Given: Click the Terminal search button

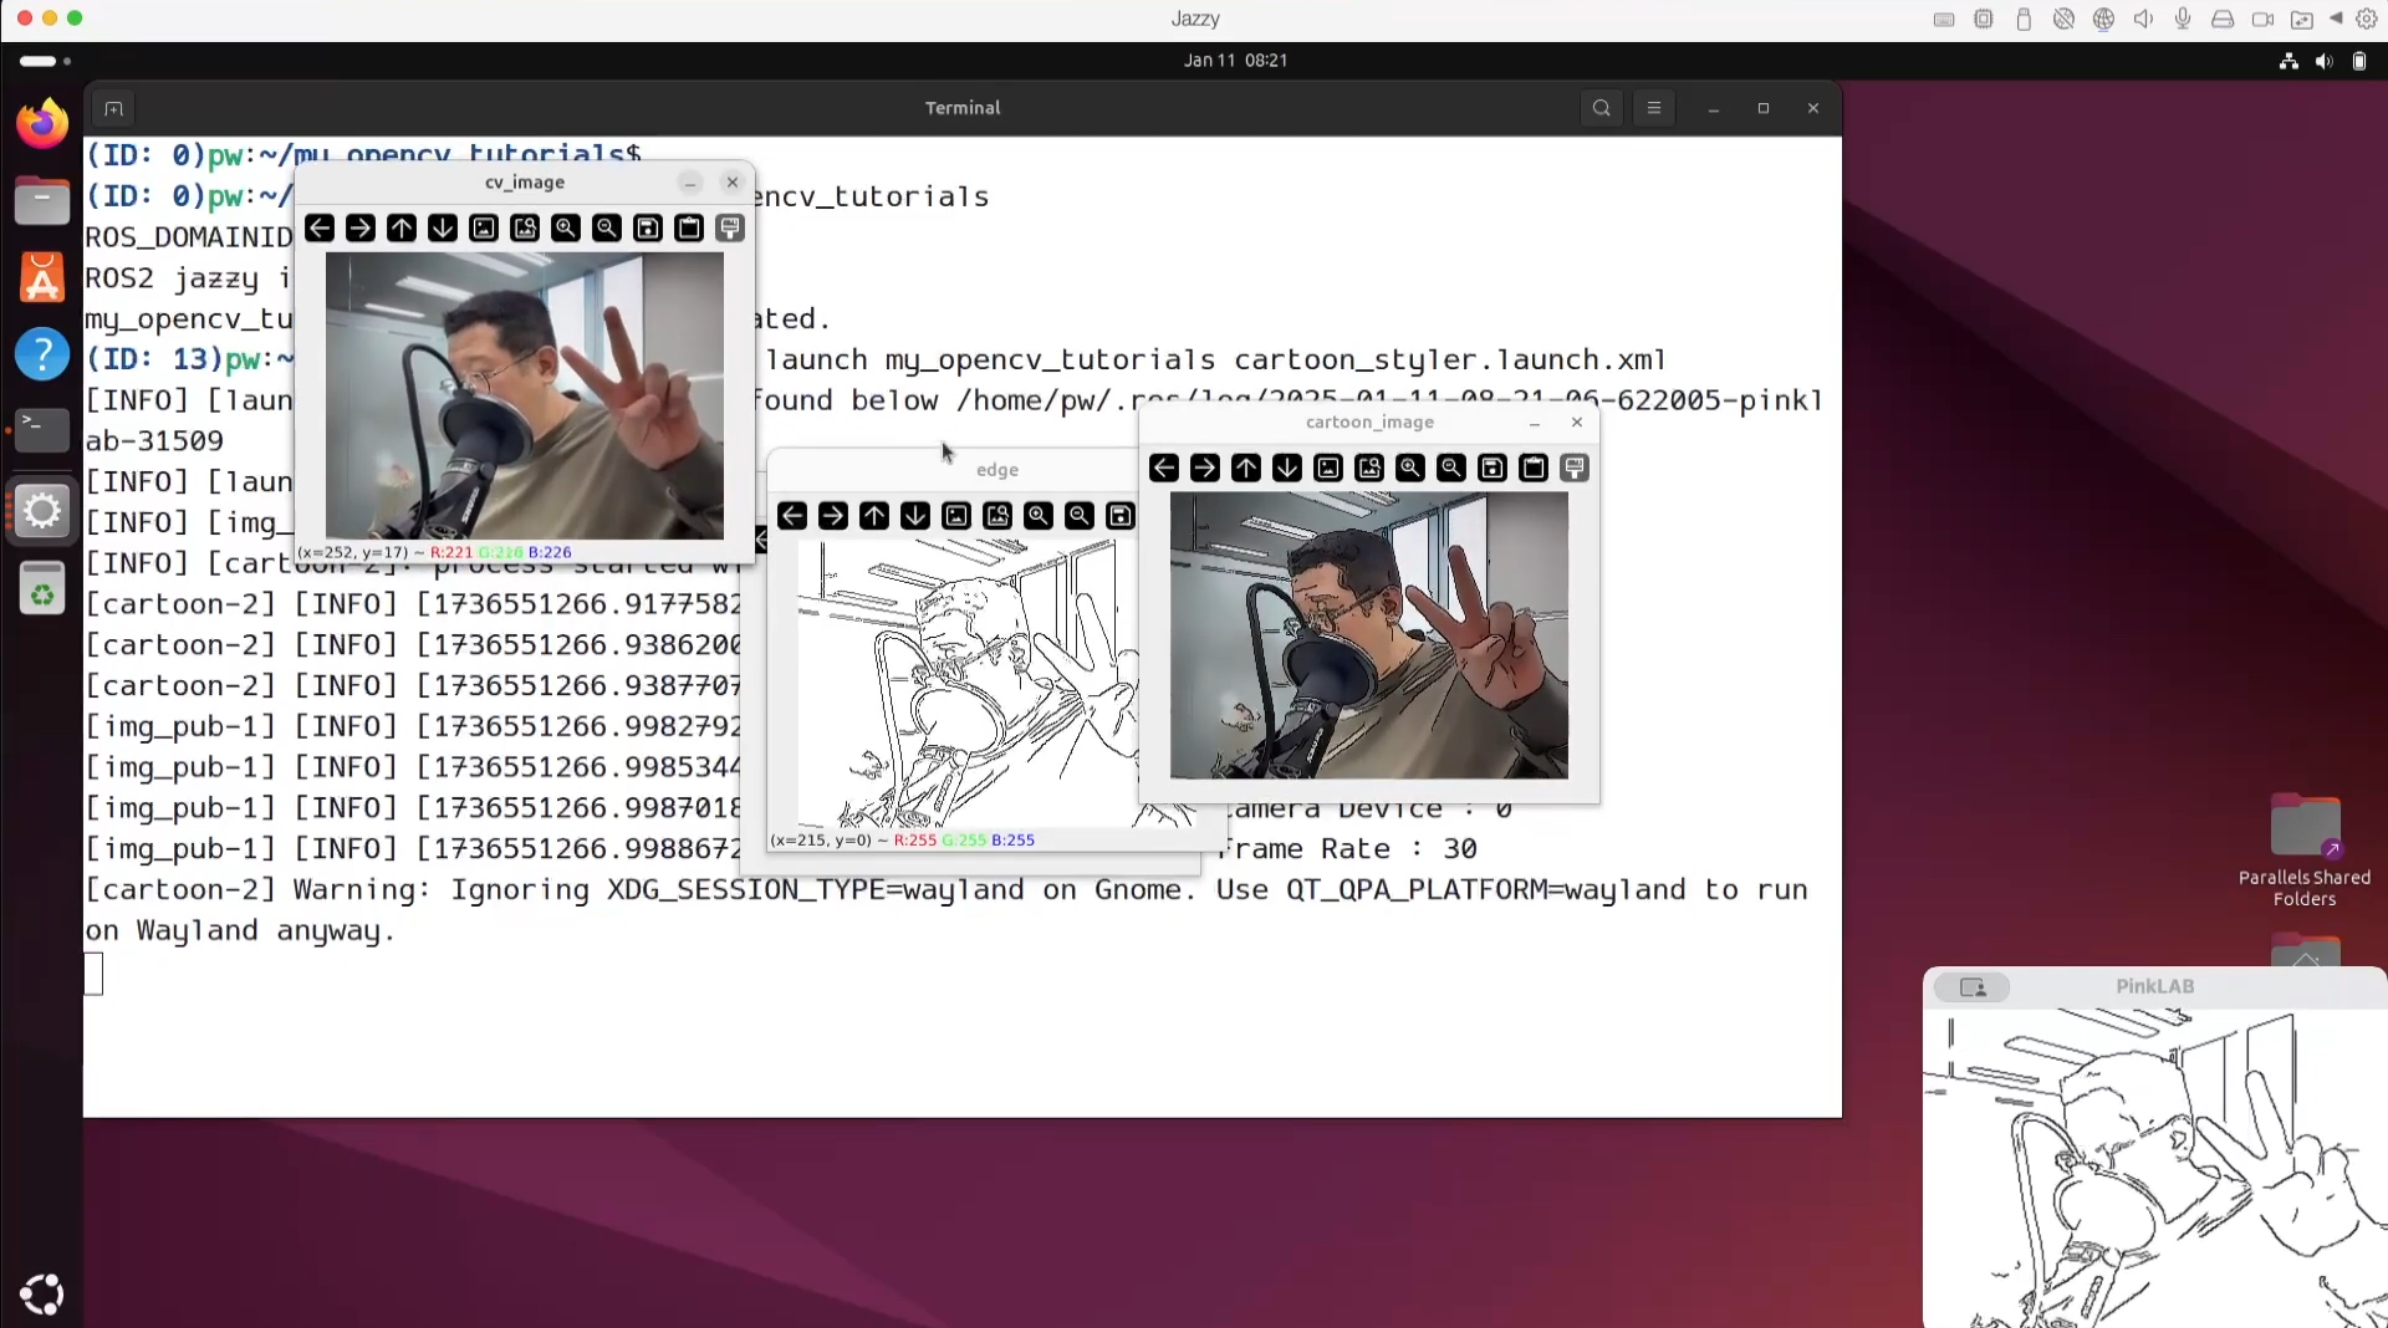Looking at the screenshot, I should pos(1601,108).
